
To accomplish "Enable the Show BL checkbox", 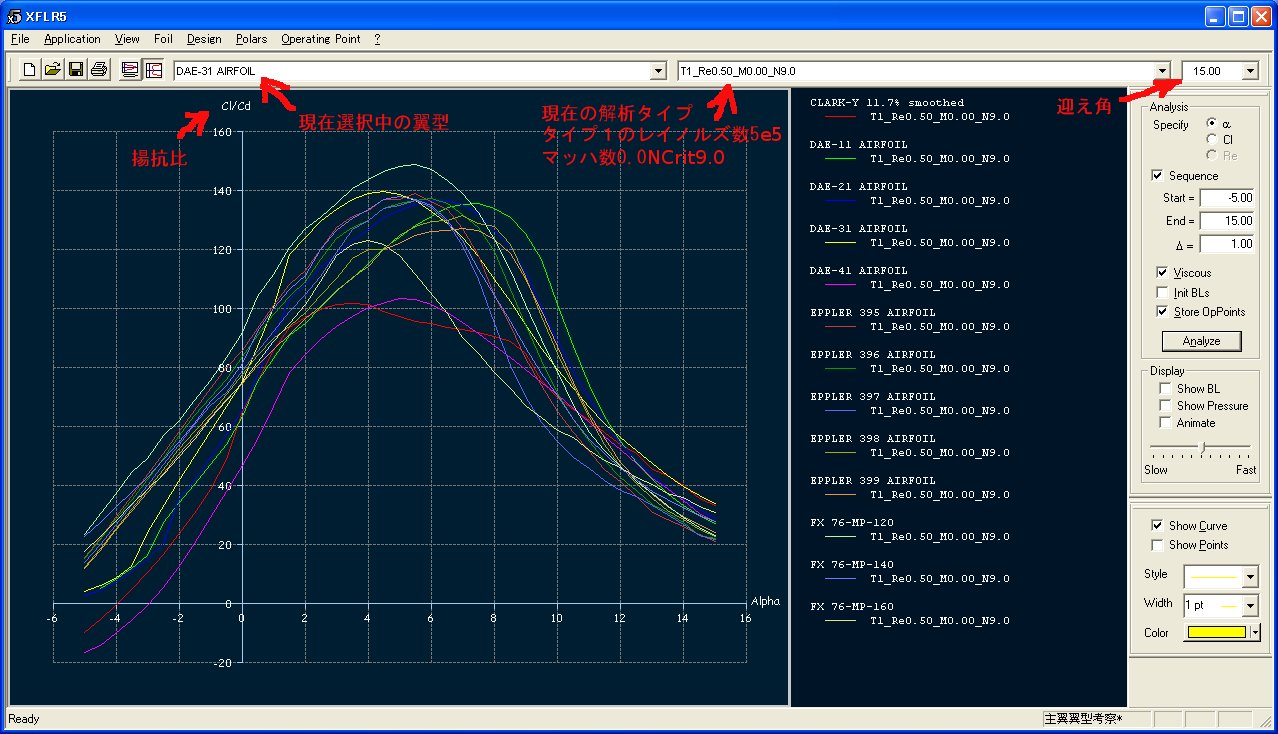I will pyautogui.click(x=1165, y=389).
